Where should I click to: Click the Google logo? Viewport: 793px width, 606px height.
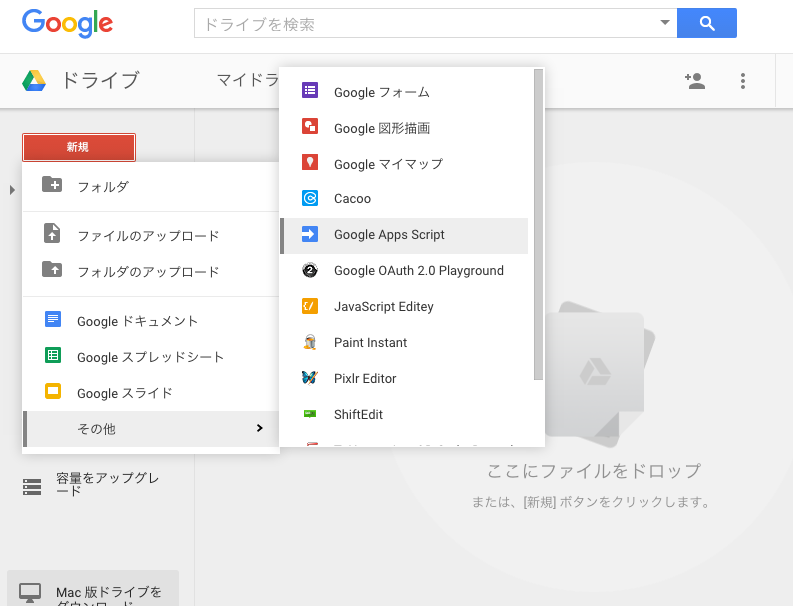point(67,23)
